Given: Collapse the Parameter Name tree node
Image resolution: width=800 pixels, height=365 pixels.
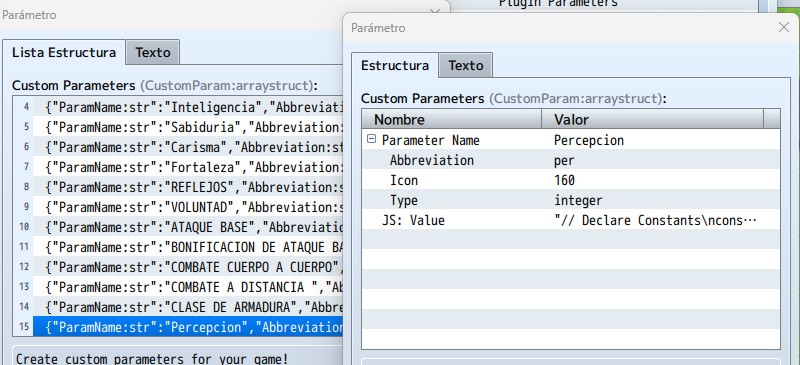Looking at the screenshot, I should click(371, 139).
